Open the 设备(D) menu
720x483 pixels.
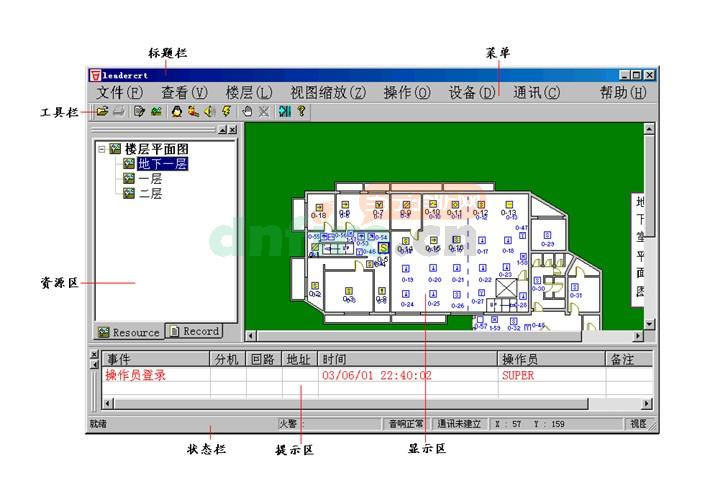471,93
